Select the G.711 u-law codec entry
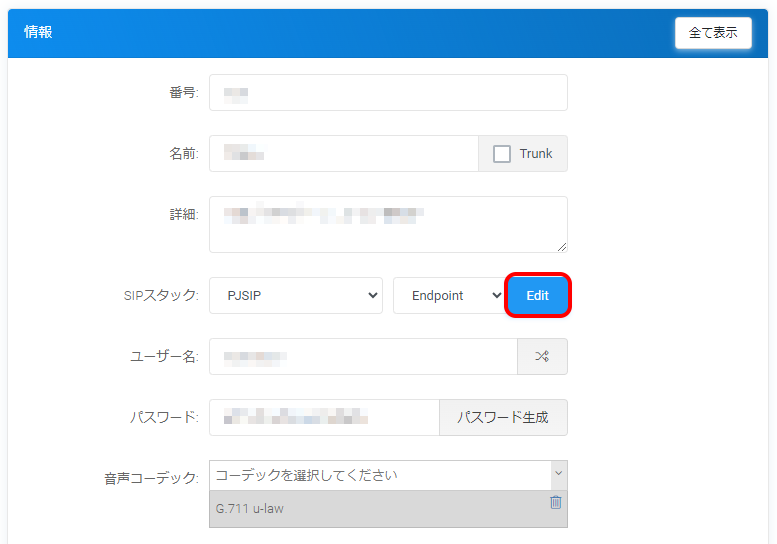Viewport: 777px width, 544px height. [370, 509]
